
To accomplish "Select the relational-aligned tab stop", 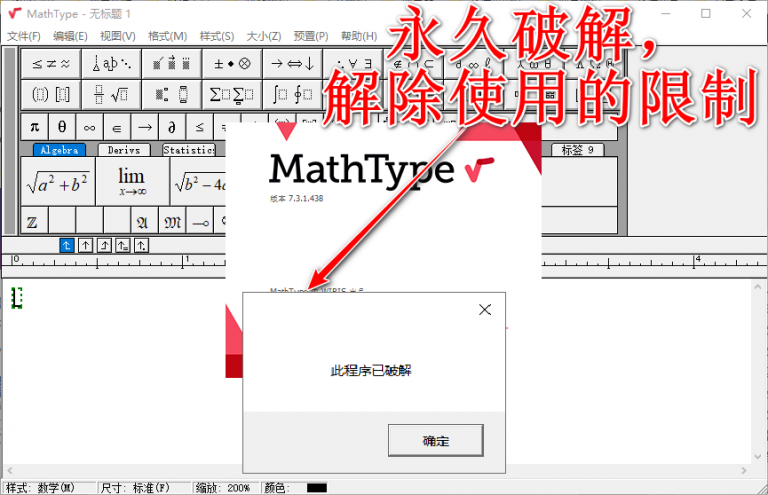I will (x=122, y=245).
